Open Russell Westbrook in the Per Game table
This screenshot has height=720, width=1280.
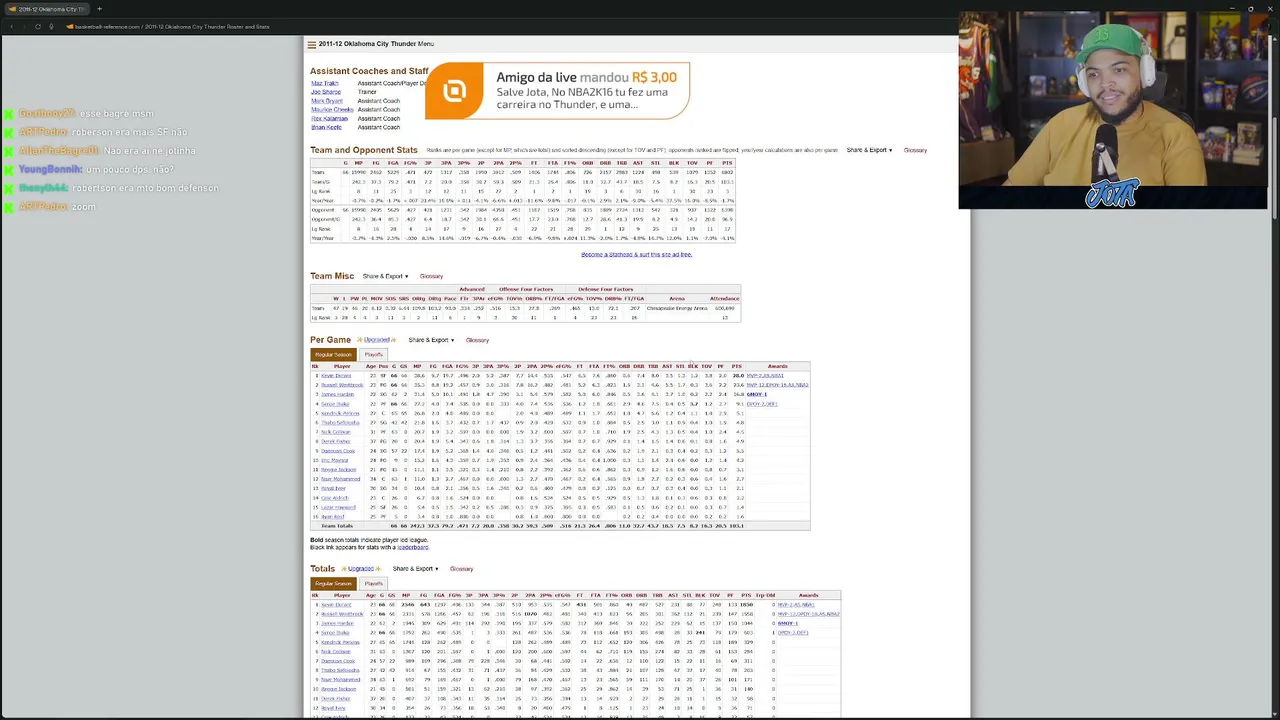click(x=342, y=385)
